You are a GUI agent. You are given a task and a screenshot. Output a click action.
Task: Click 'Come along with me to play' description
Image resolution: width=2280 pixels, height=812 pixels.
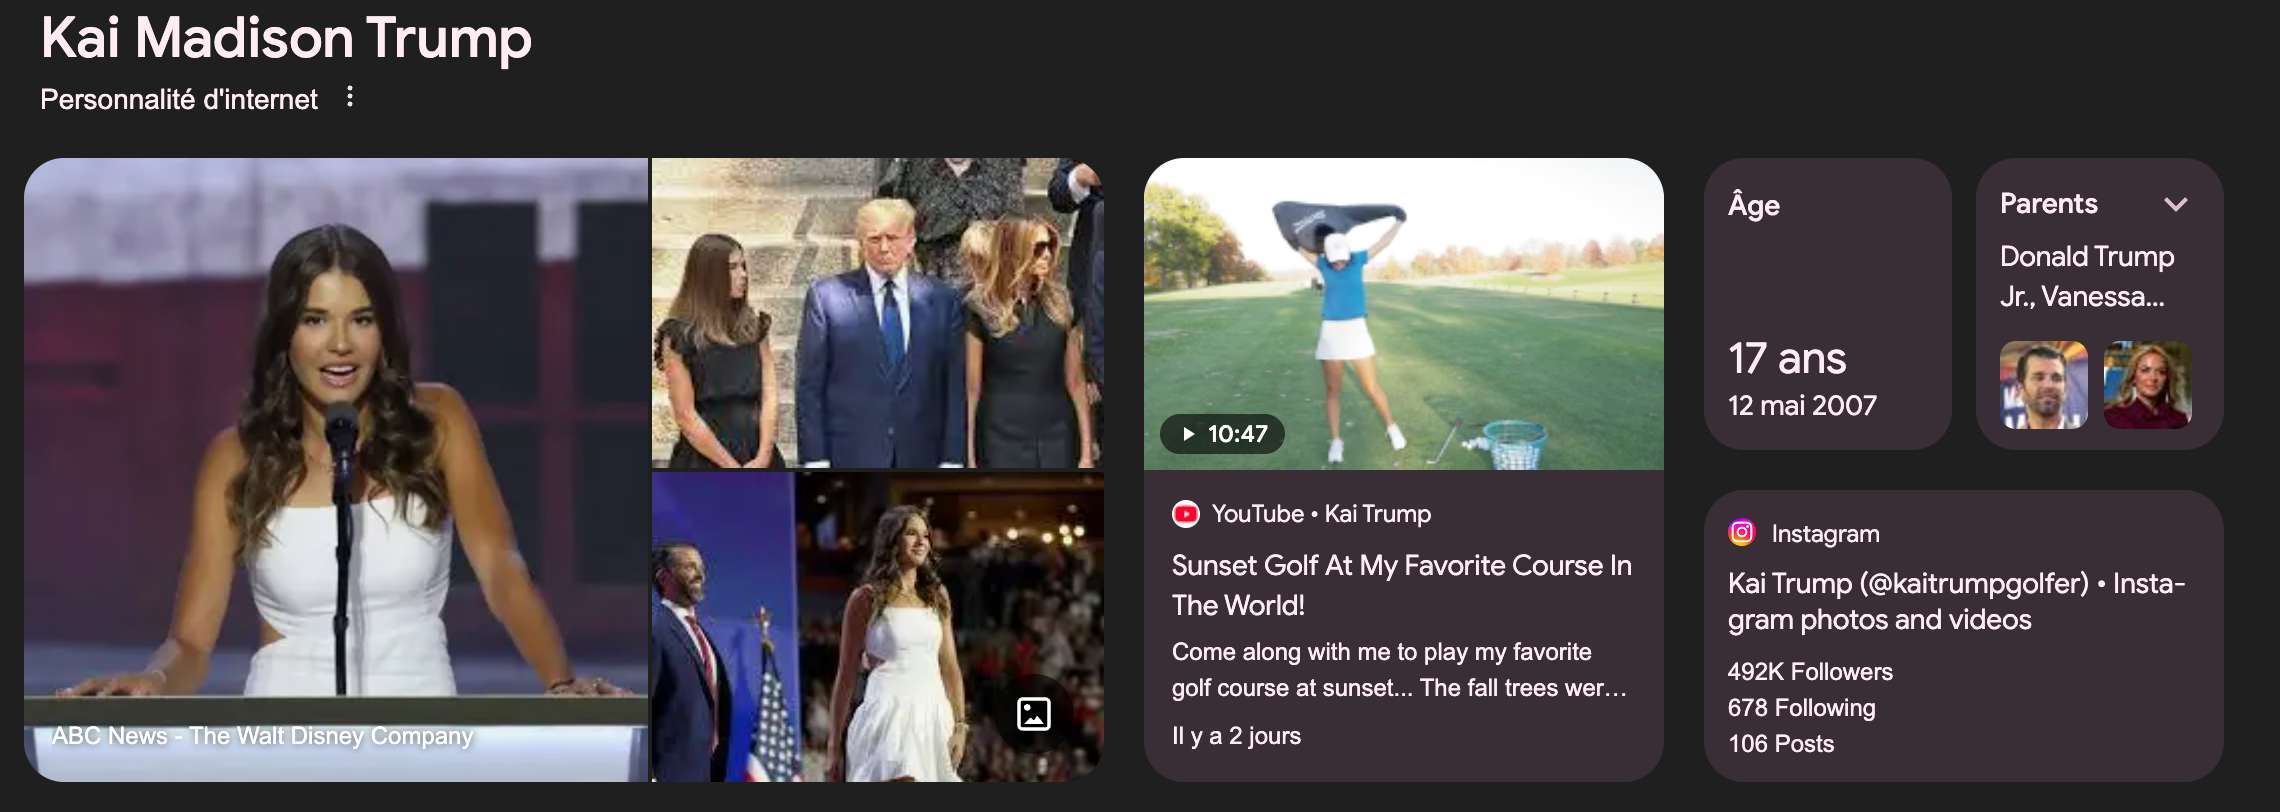(x=1399, y=670)
